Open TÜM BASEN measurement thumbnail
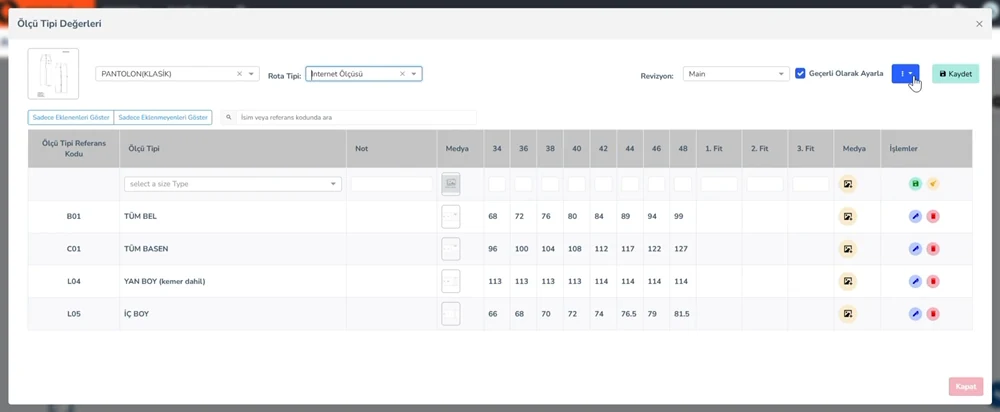 point(451,249)
